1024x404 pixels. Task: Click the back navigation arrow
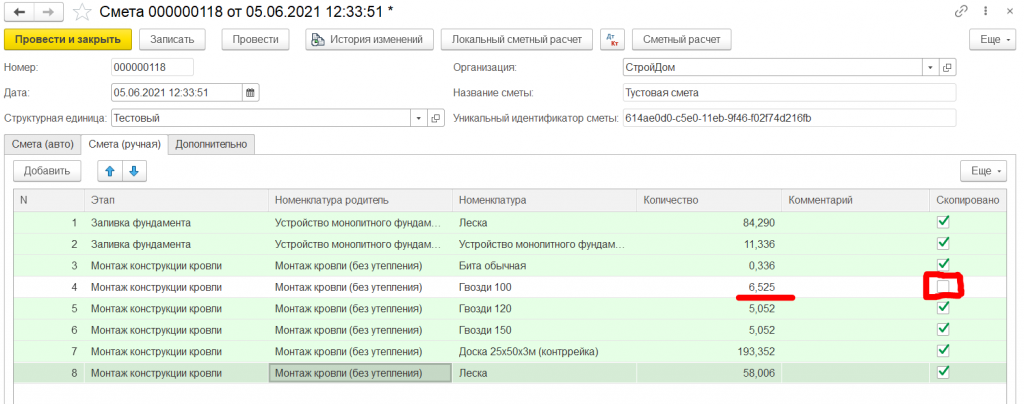[x=19, y=12]
